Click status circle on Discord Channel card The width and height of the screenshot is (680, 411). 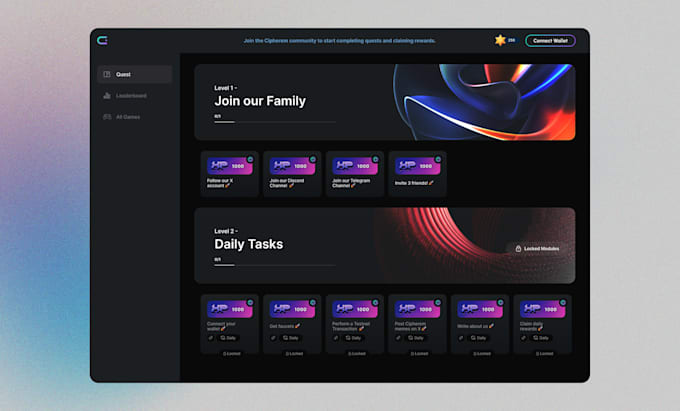313,159
